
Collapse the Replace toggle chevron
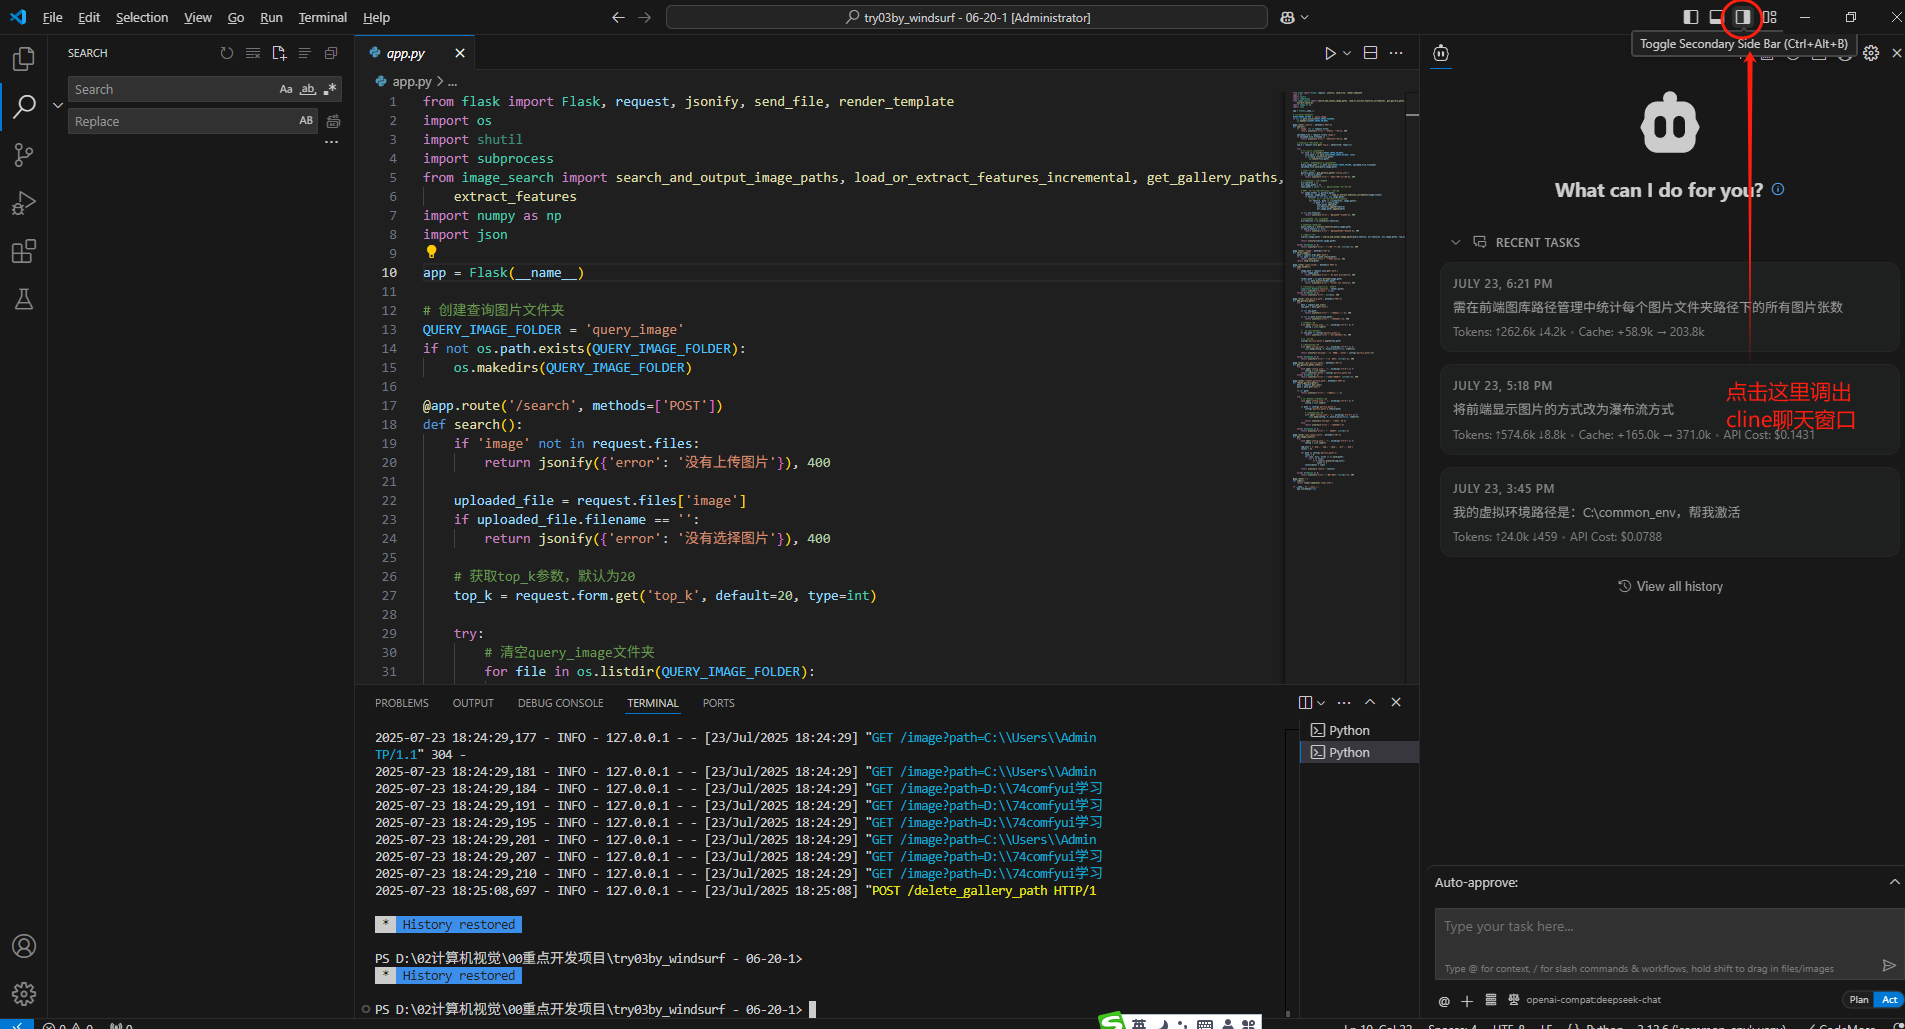coord(57,105)
